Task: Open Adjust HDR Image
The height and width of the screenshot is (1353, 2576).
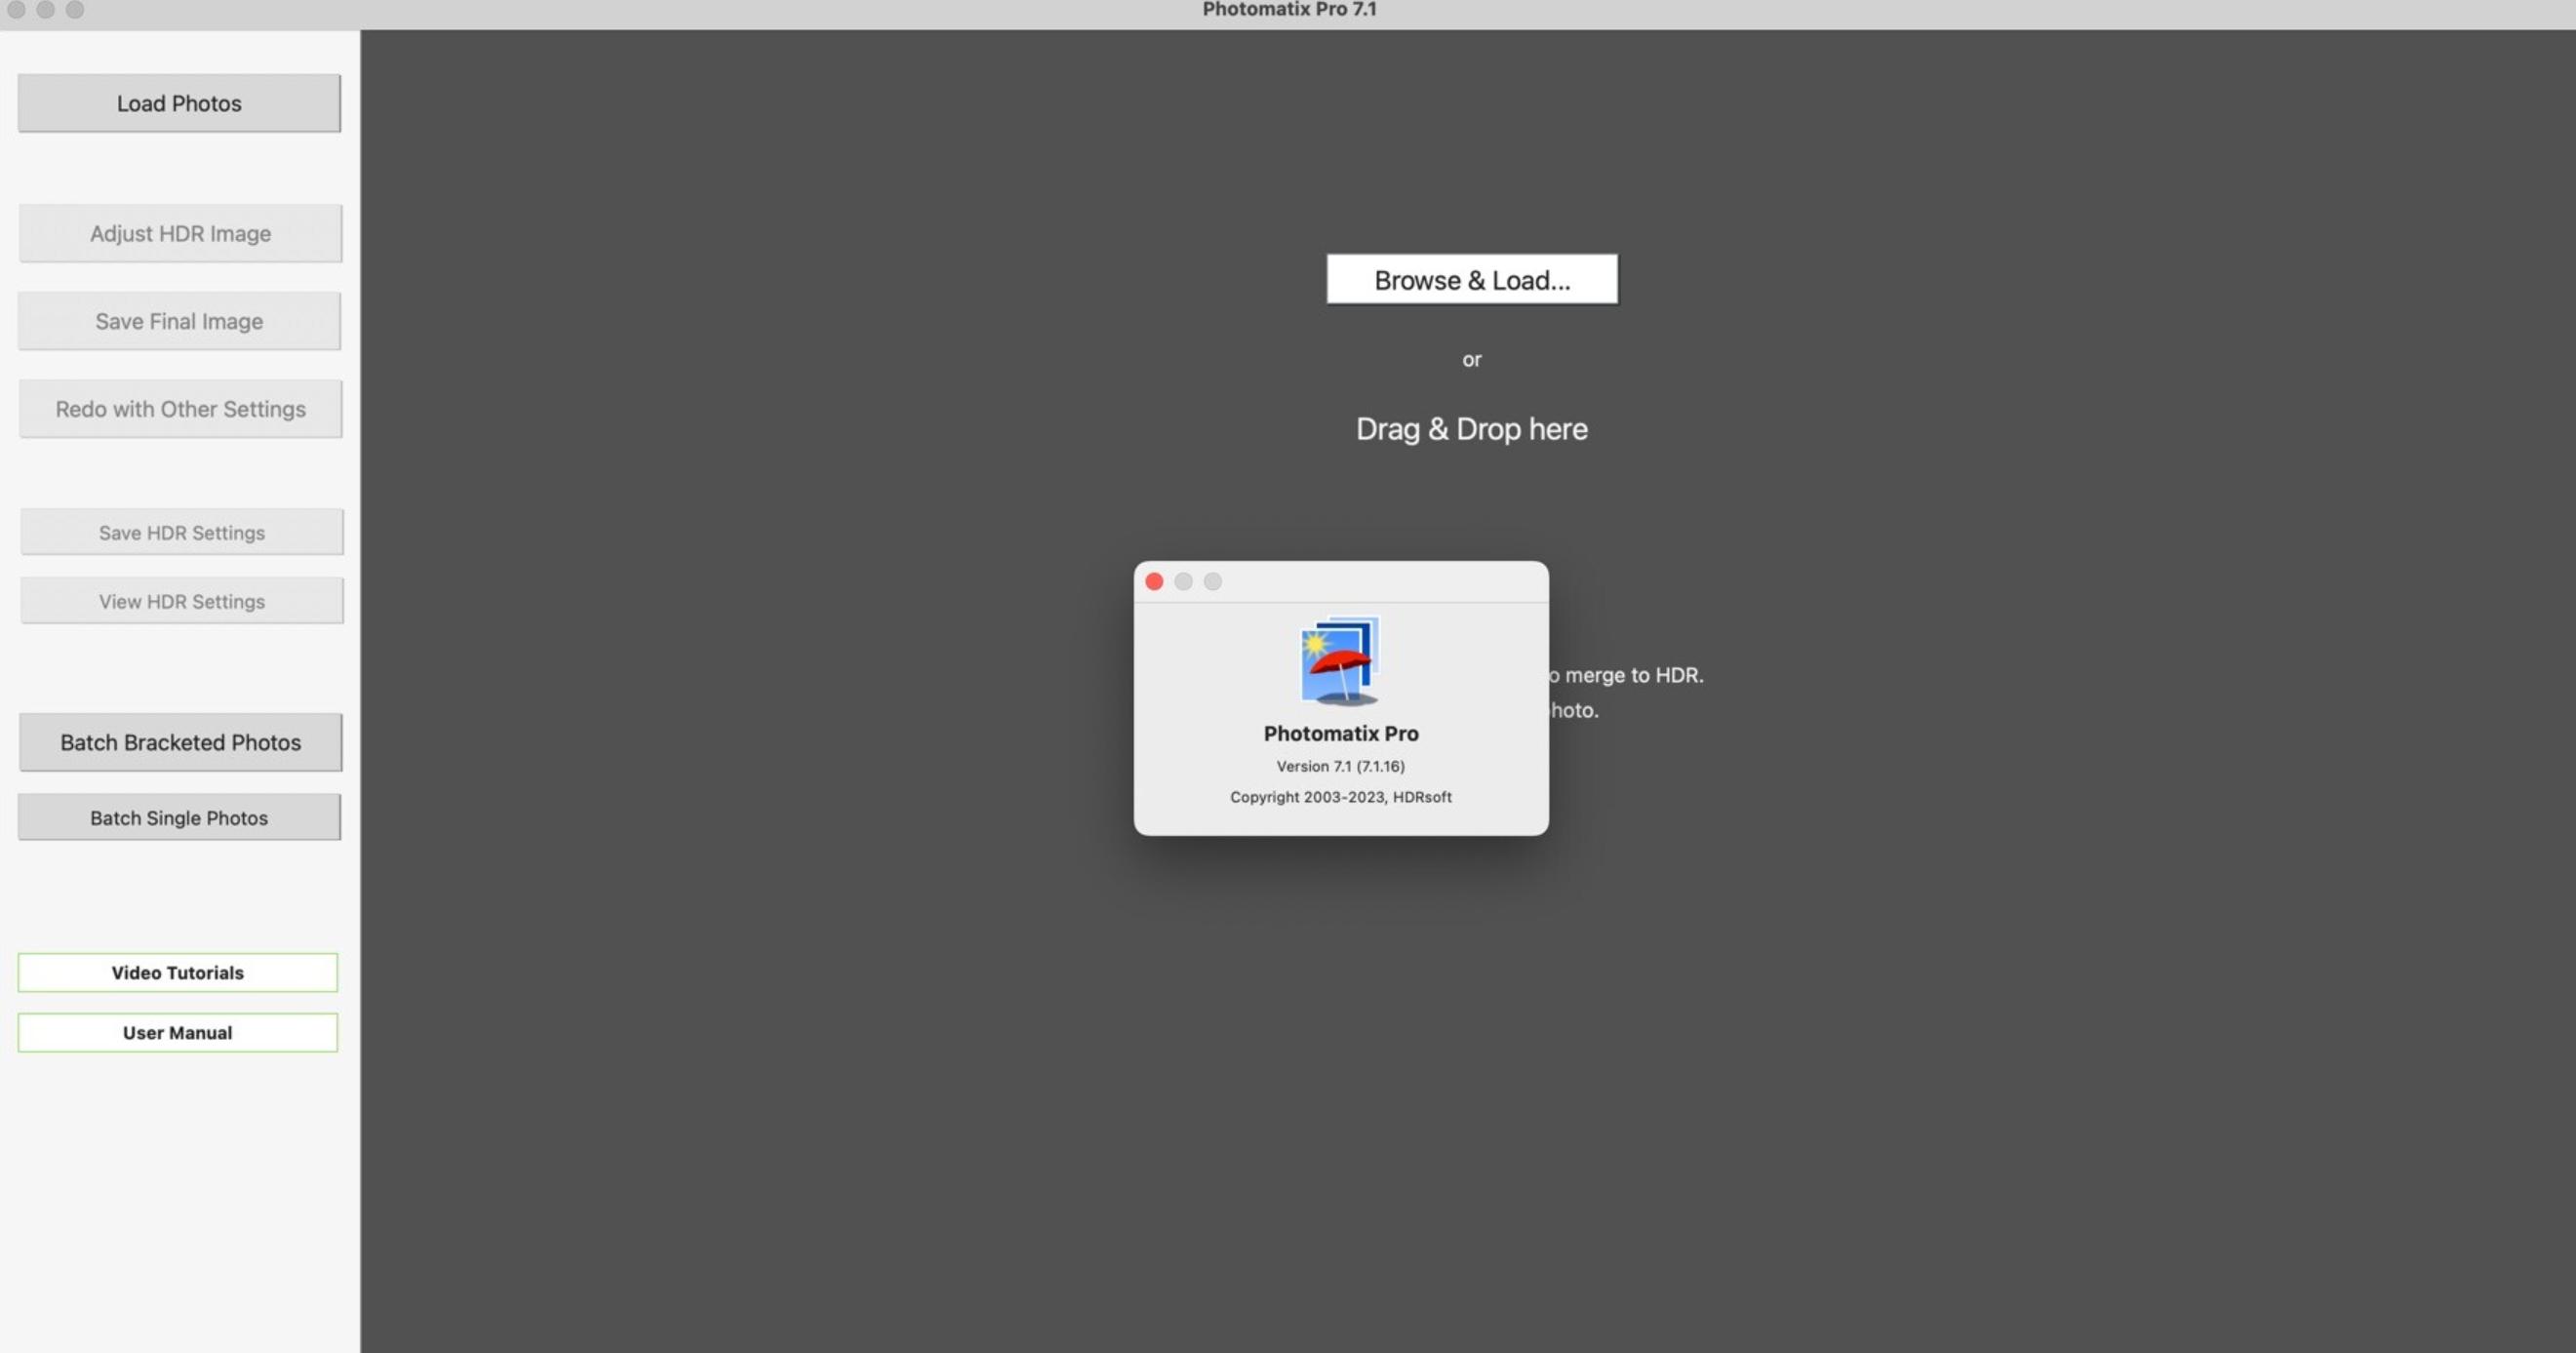Action: pos(180,233)
